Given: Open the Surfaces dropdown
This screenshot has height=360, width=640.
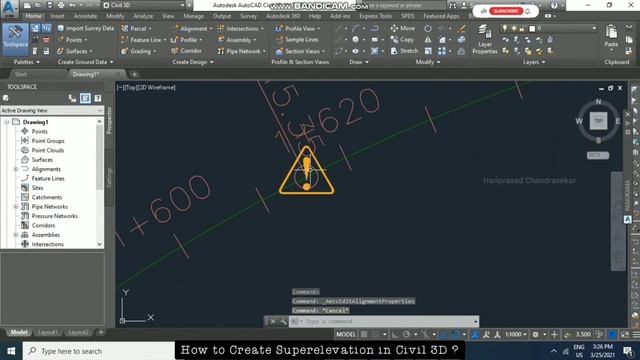Looking at the screenshot, I should [x=75, y=51].
